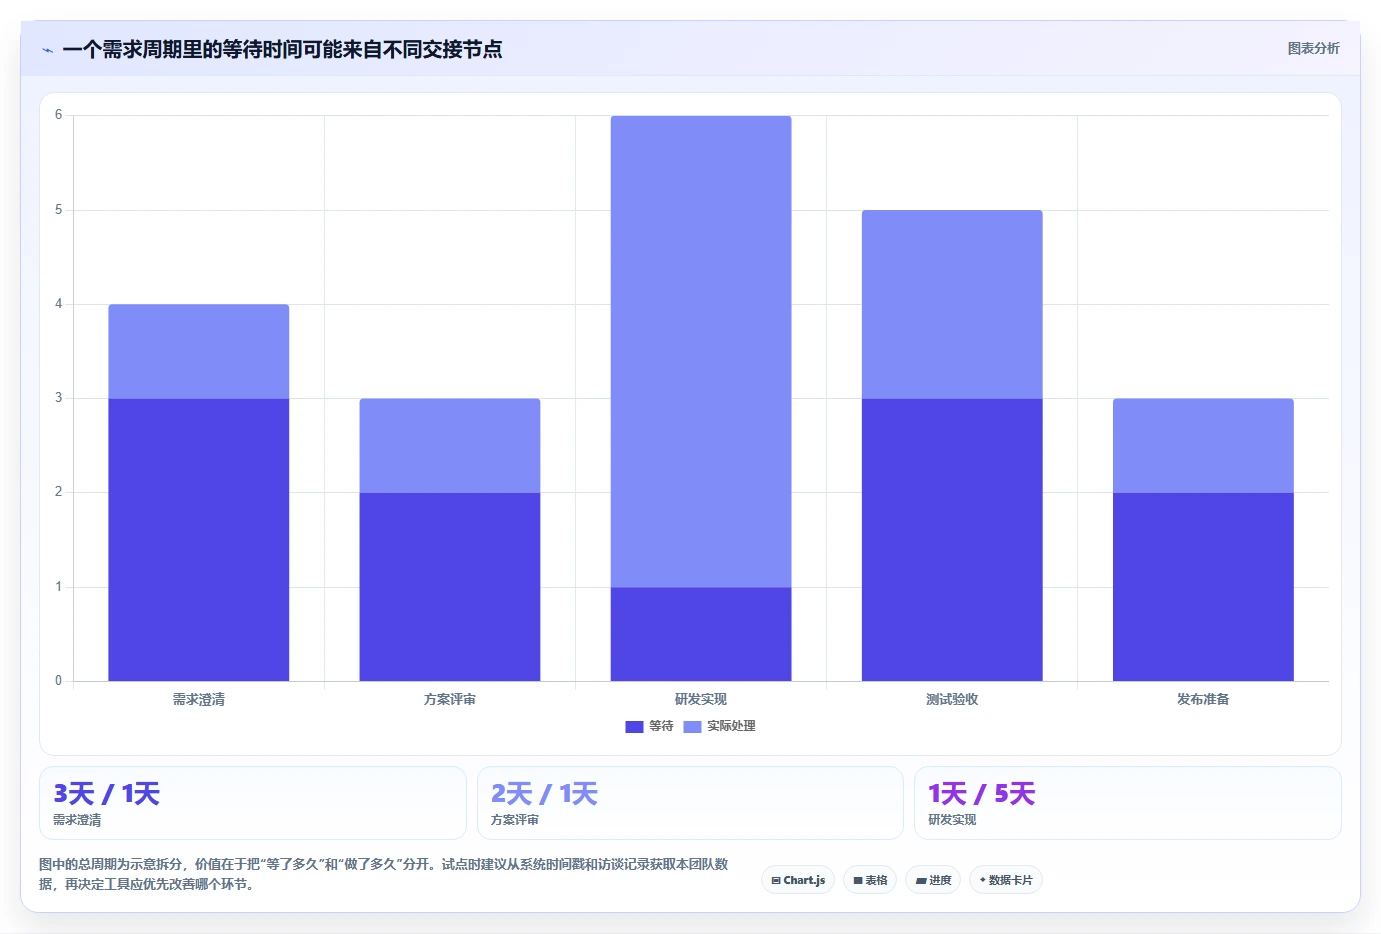Screen dimensions: 1381x934
Task: Toggle the 等待 legend color swatch
Action: [634, 727]
